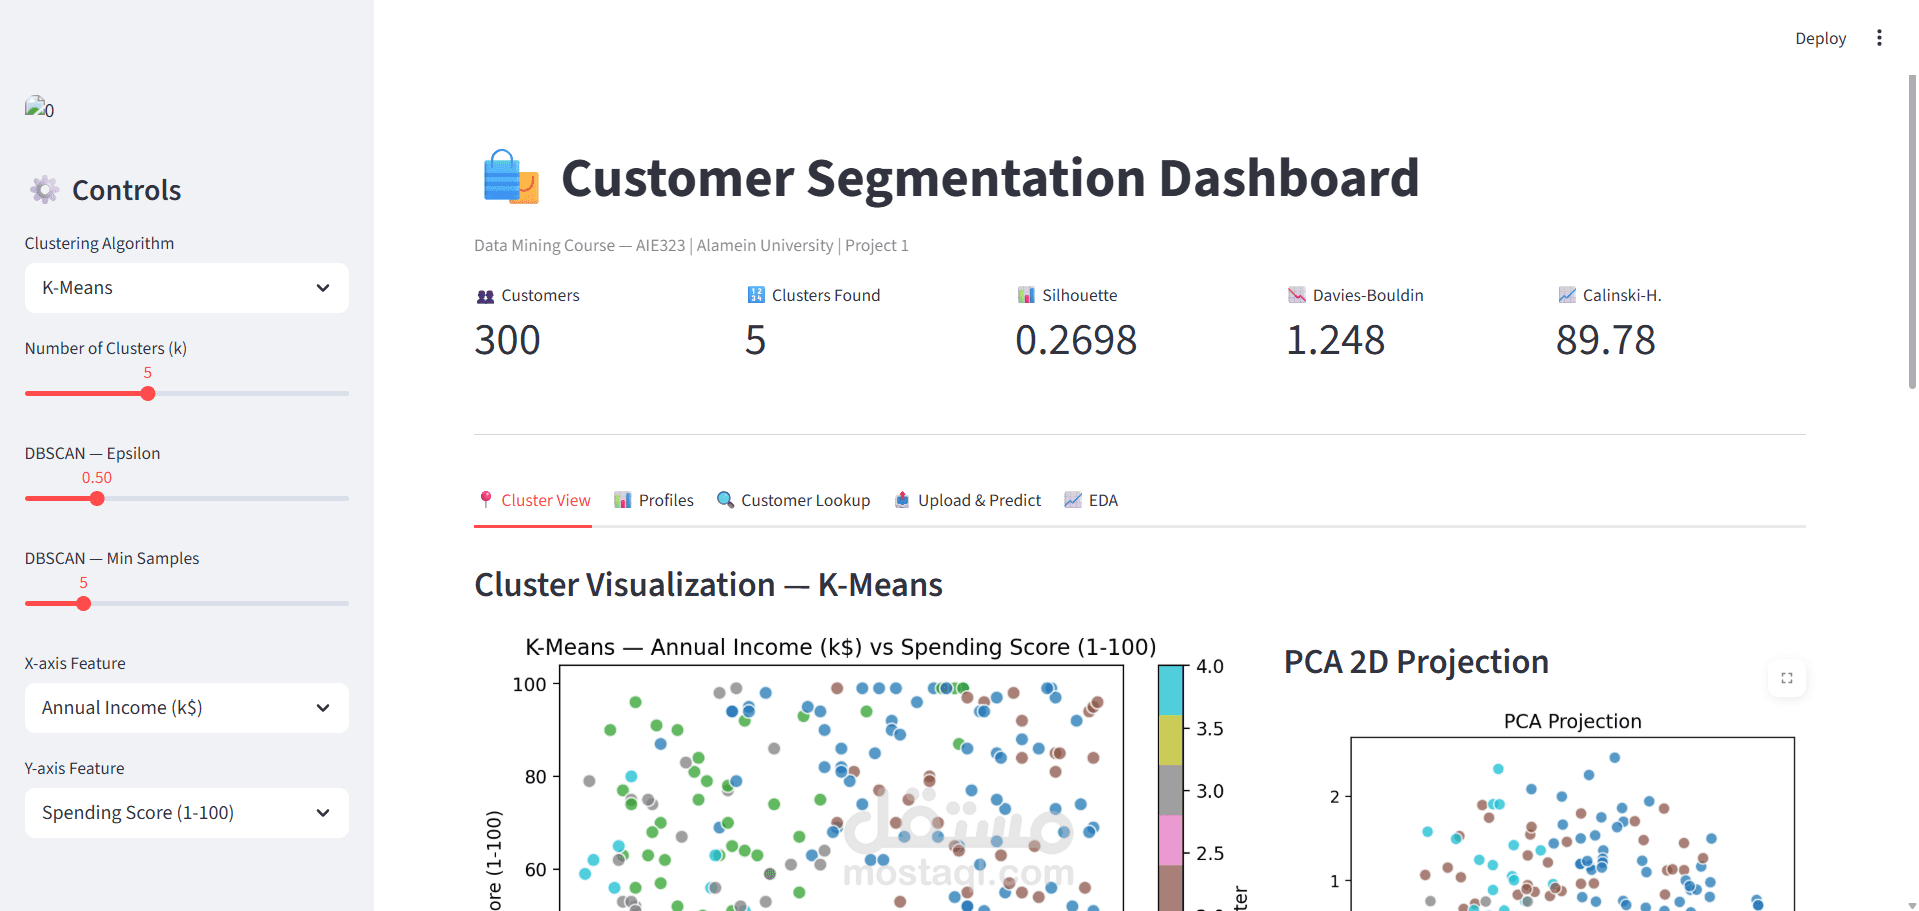This screenshot has width=1919, height=911.
Task: Switch to the Cluster View tab
Action: 533,500
